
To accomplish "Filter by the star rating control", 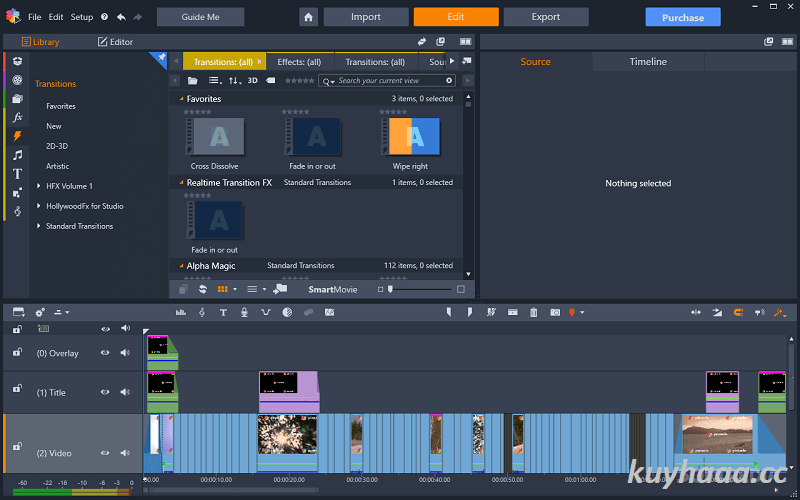I will [x=299, y=81].
